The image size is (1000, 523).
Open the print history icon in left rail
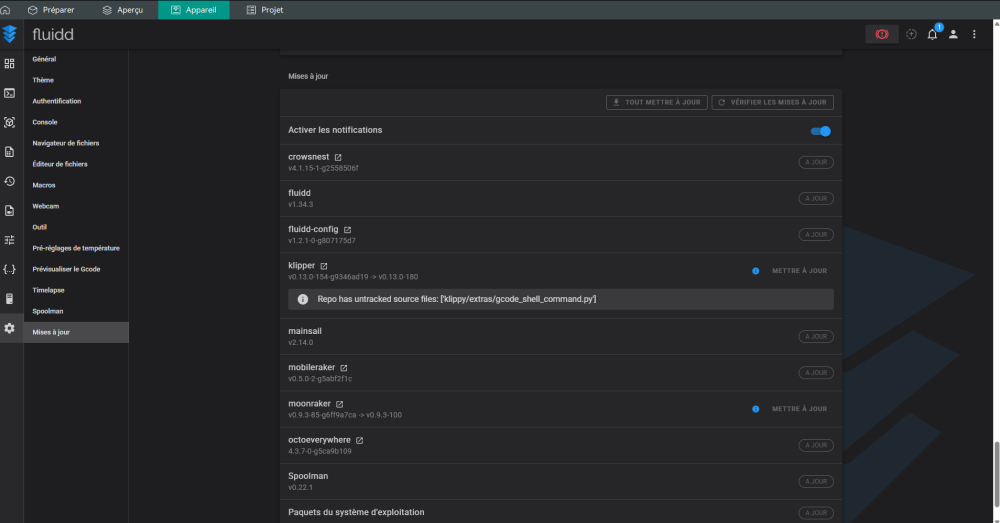point(10,181)
